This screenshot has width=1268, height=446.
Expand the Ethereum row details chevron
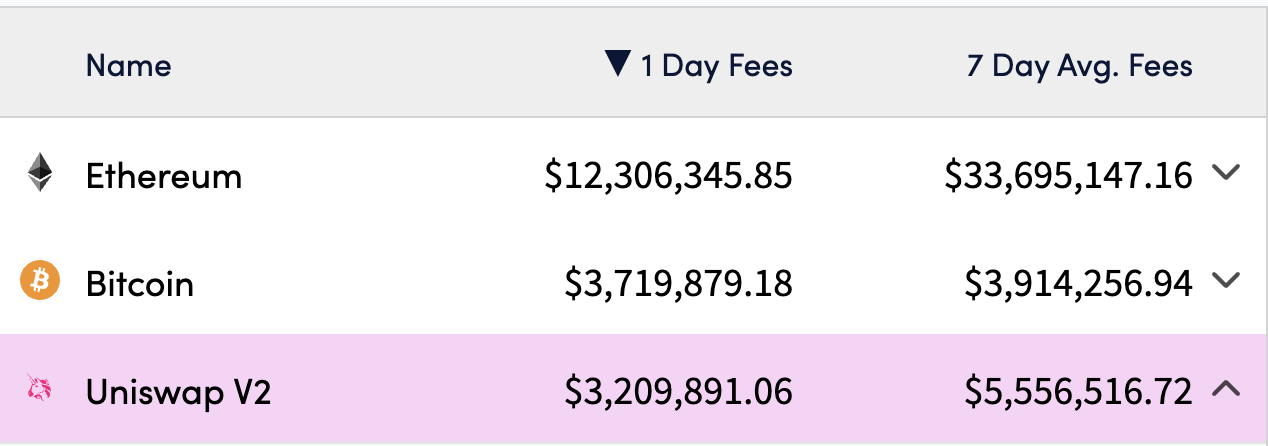(1225, 172)
